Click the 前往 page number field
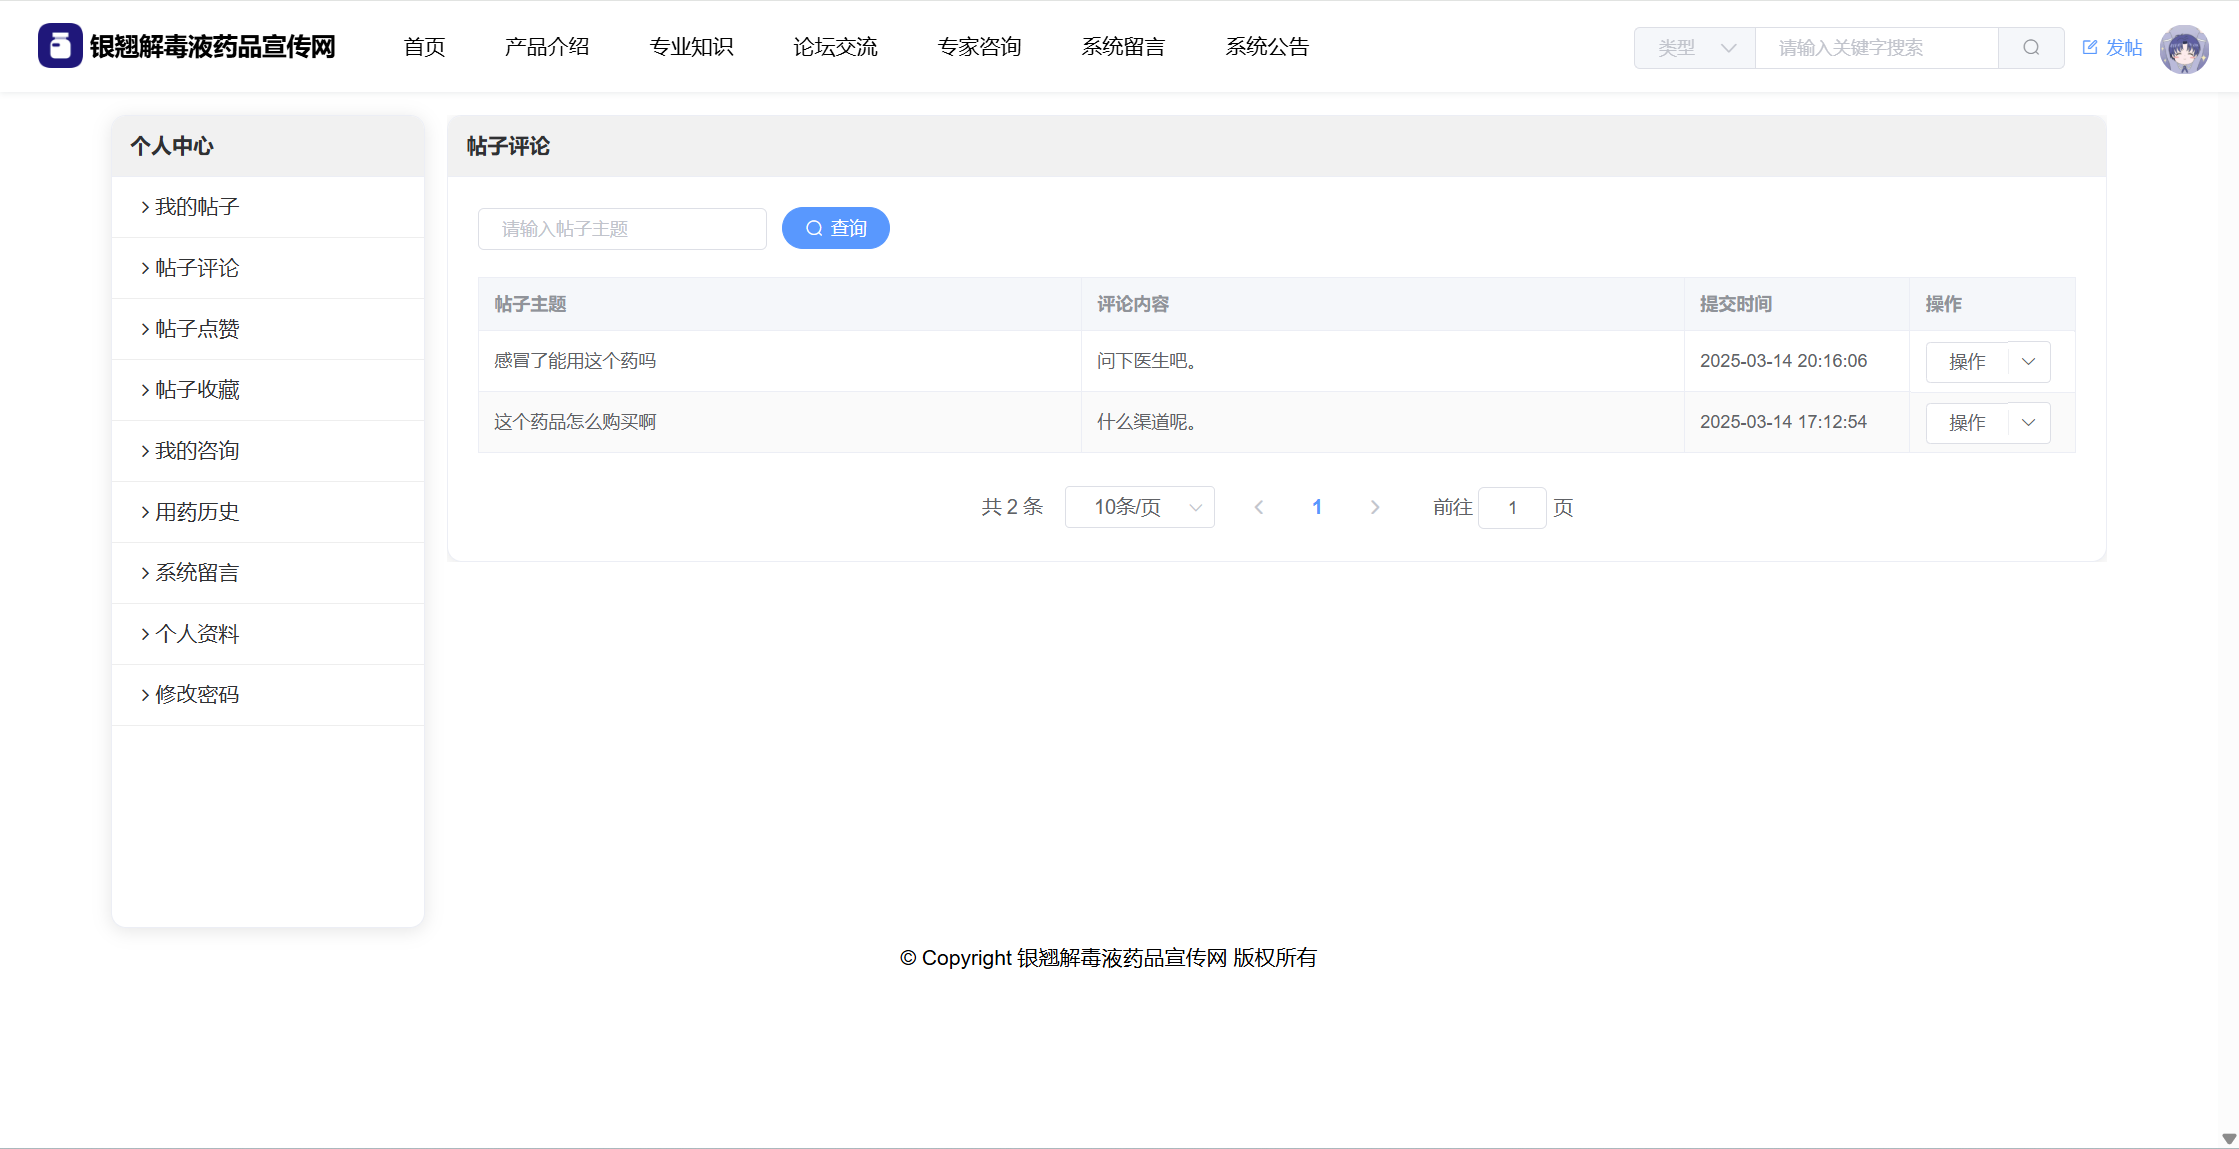This screenshot has width=2239, height=1149. click(x=1511, y=508)
